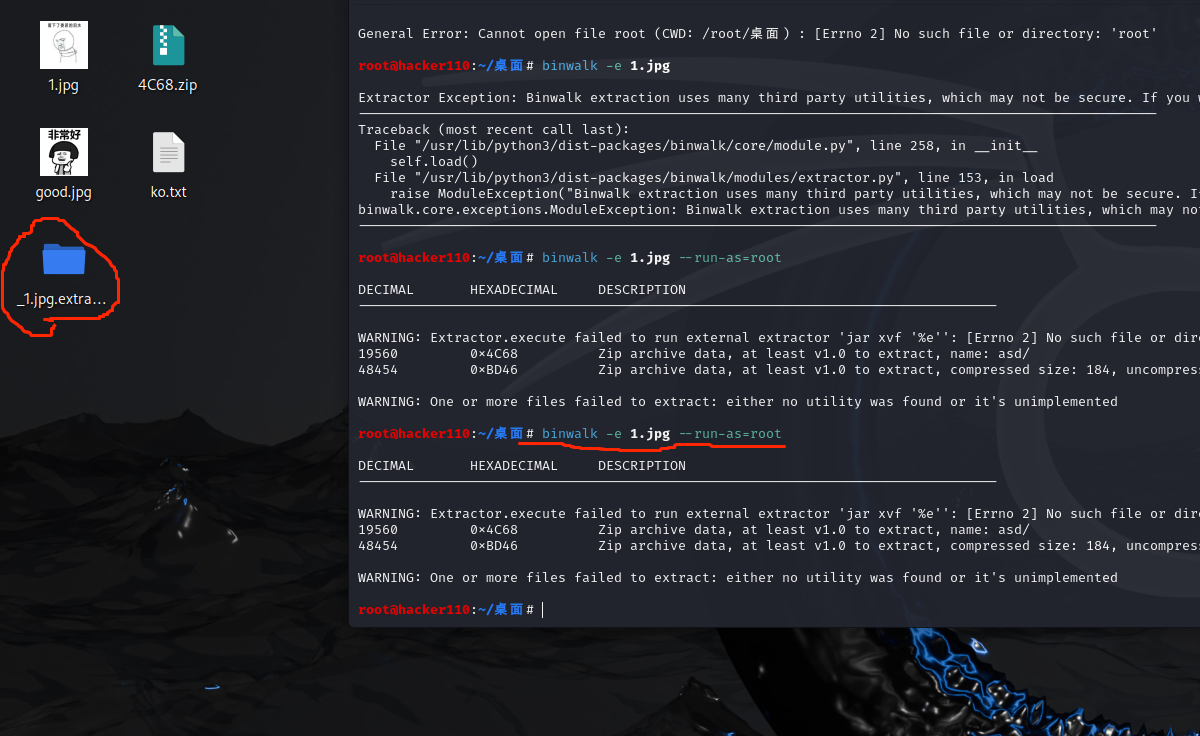Open the ko.txt text file icon
Image resolution: width=1200 pixels, height=736 pixels.
(x=168, y=152)
